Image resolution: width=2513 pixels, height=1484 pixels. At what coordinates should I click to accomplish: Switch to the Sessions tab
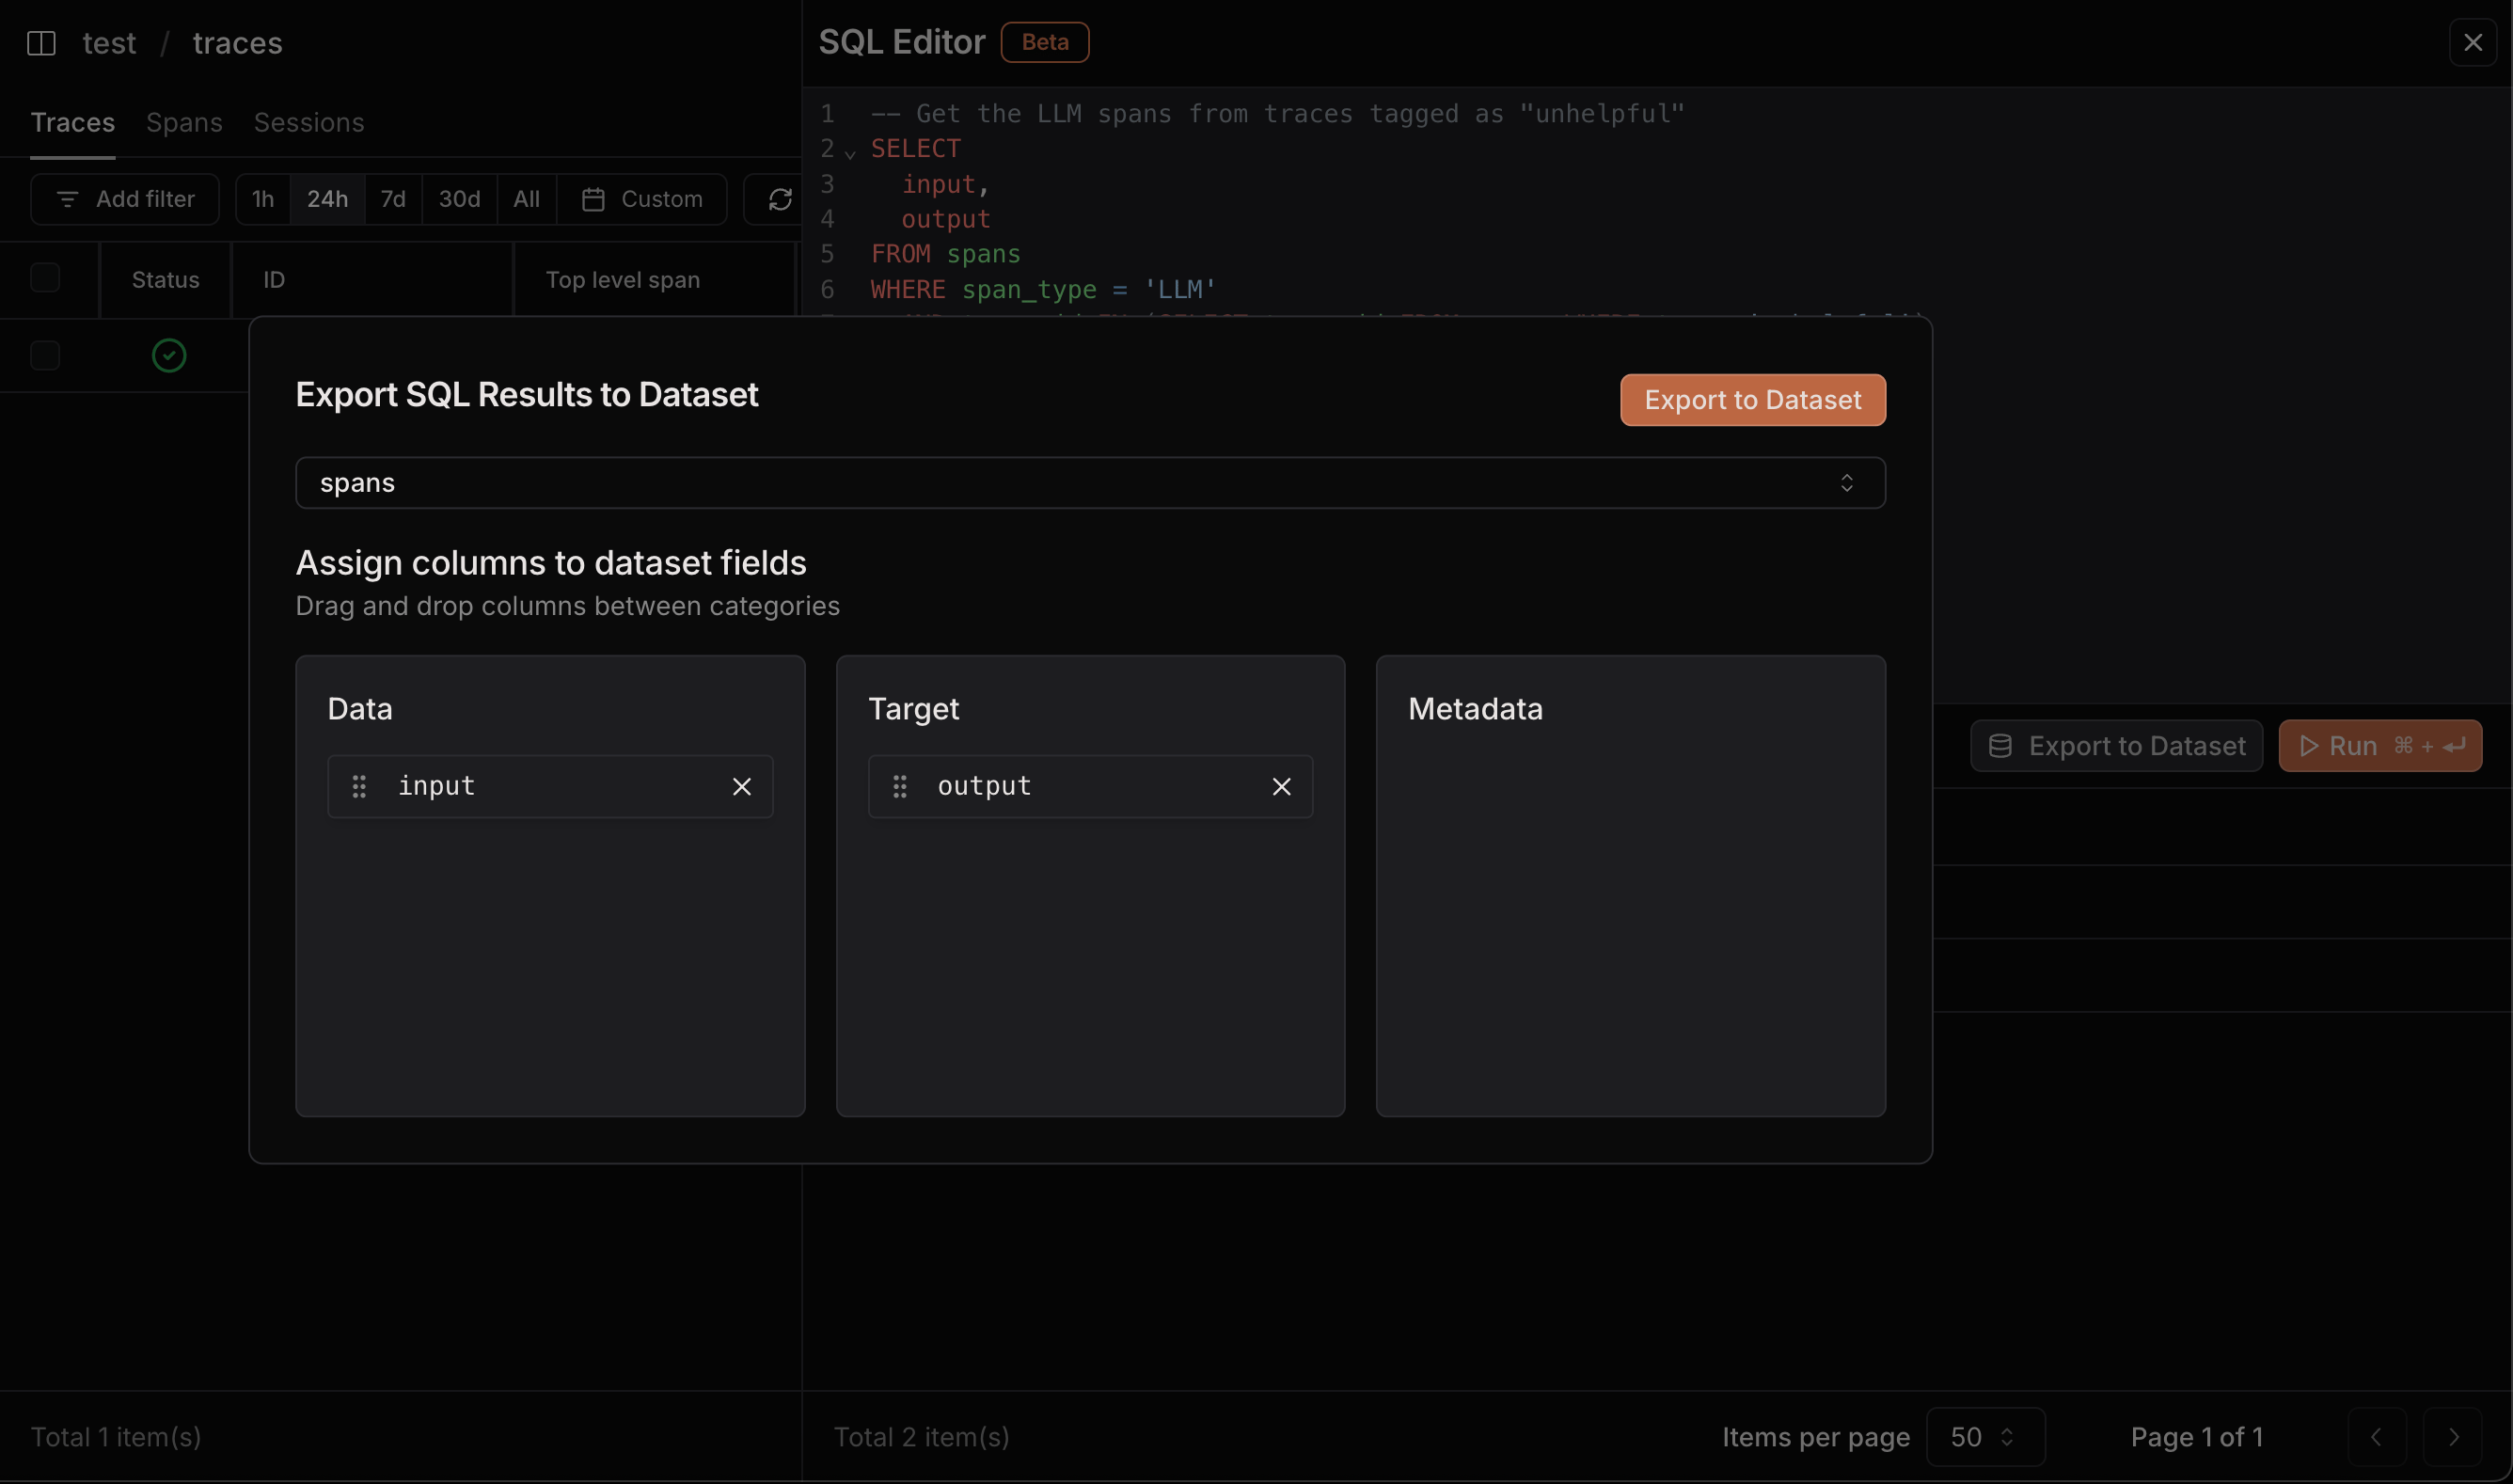(x=309, y=122)
